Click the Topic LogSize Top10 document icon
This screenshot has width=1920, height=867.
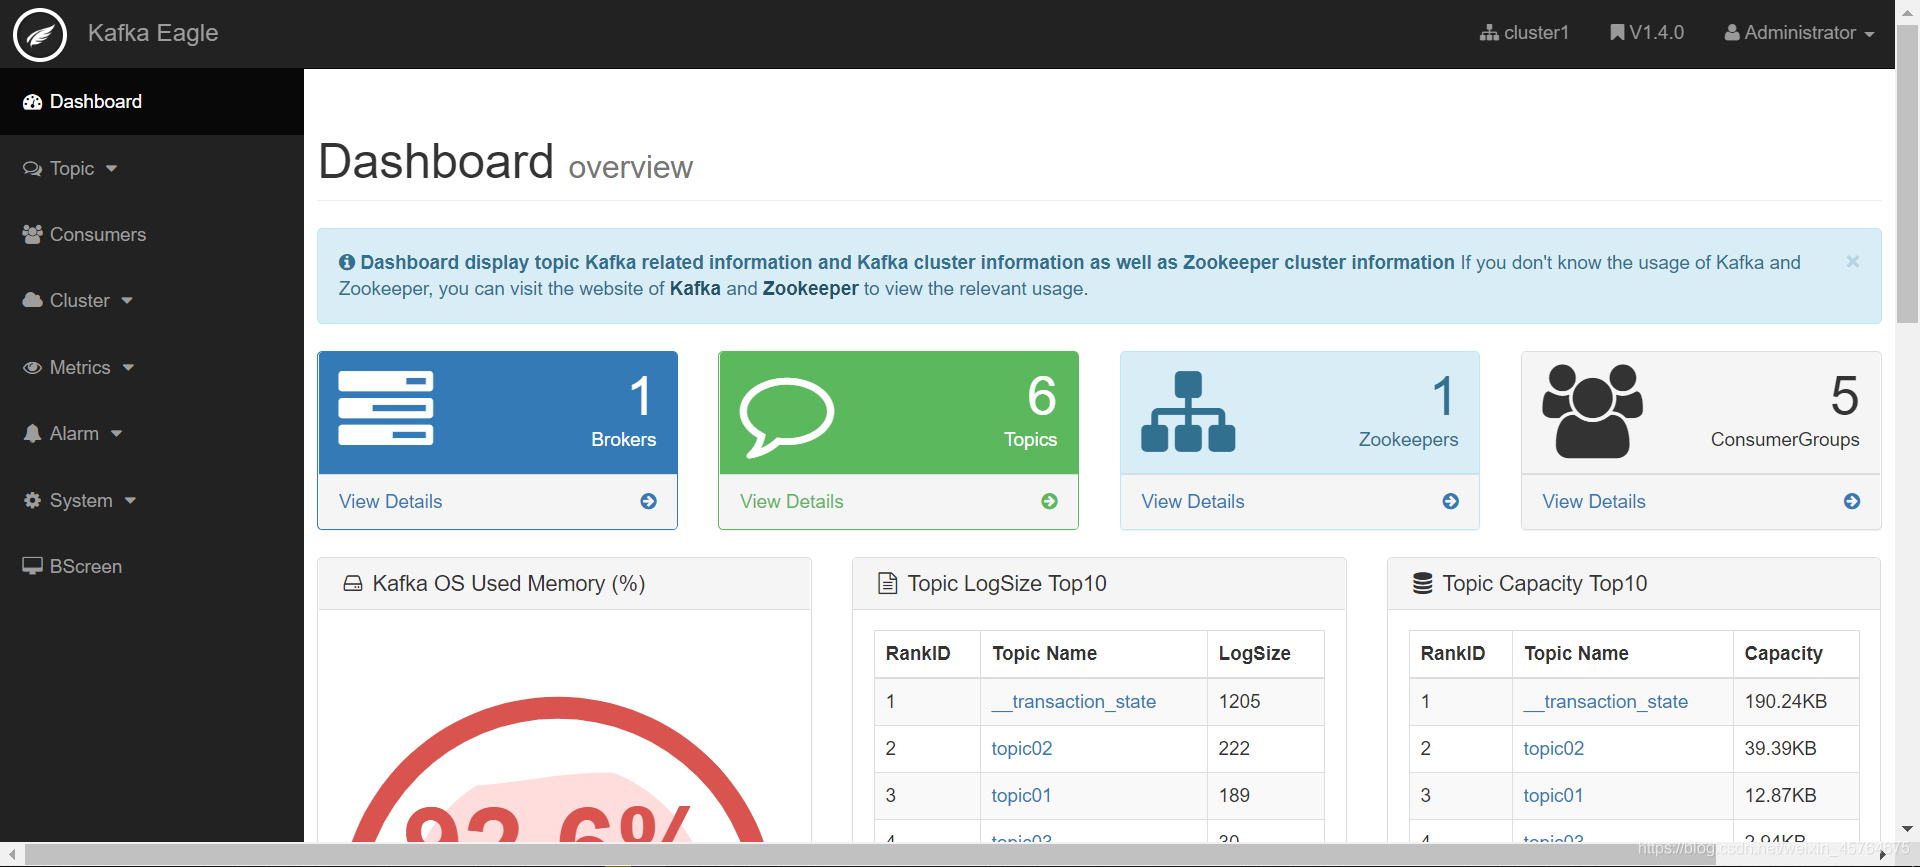click(x=887, y=584)
